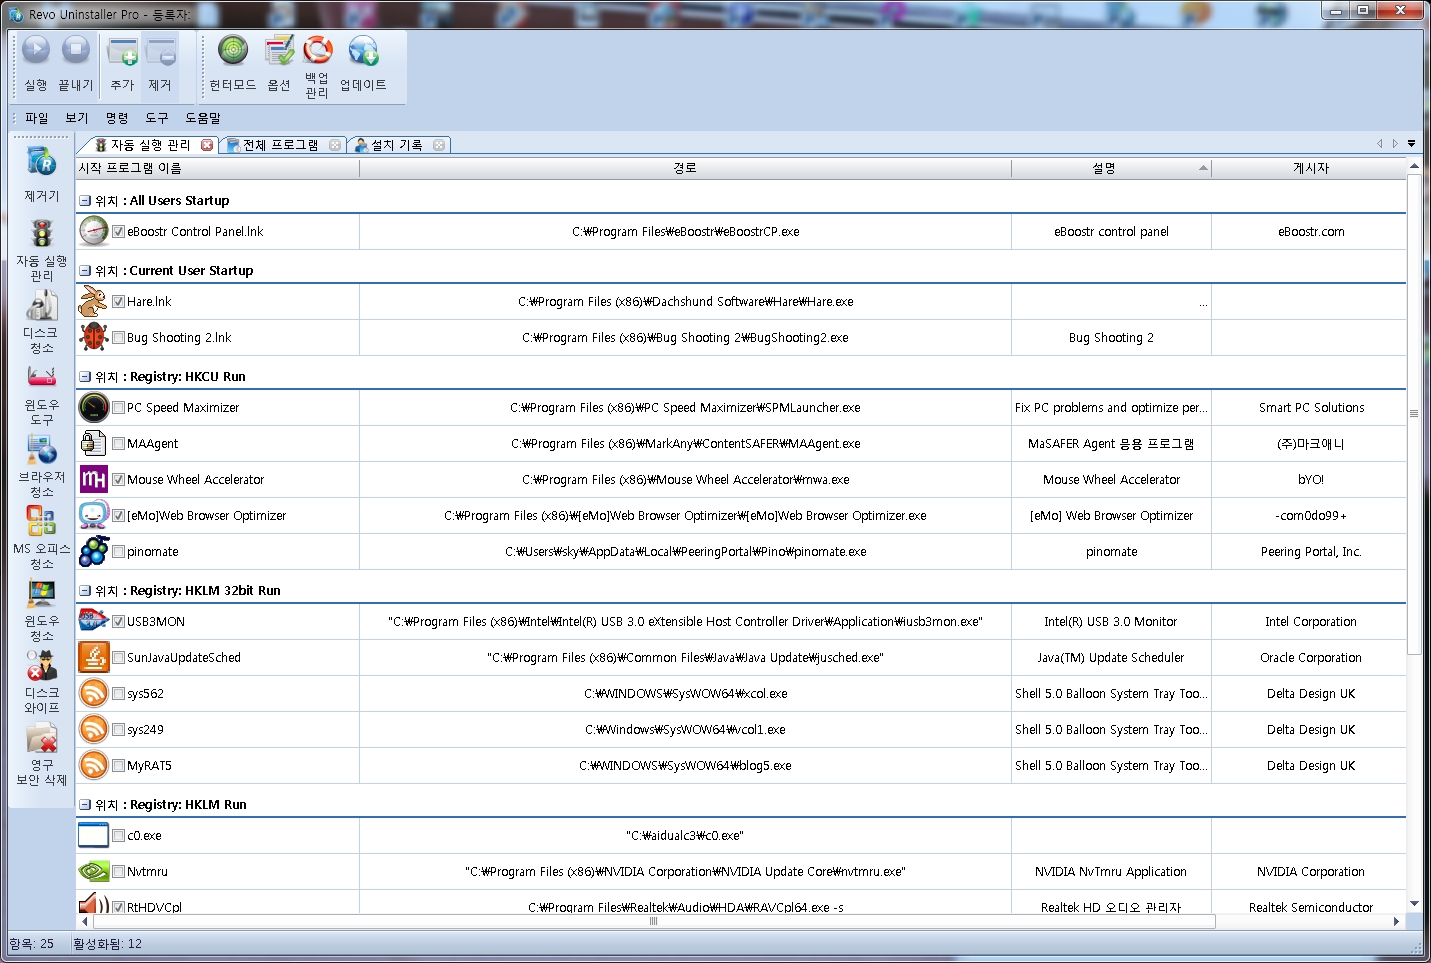Collapse the Registry: HKLM Run group
Screen dimensions: 1431x963
pos(85,805)
